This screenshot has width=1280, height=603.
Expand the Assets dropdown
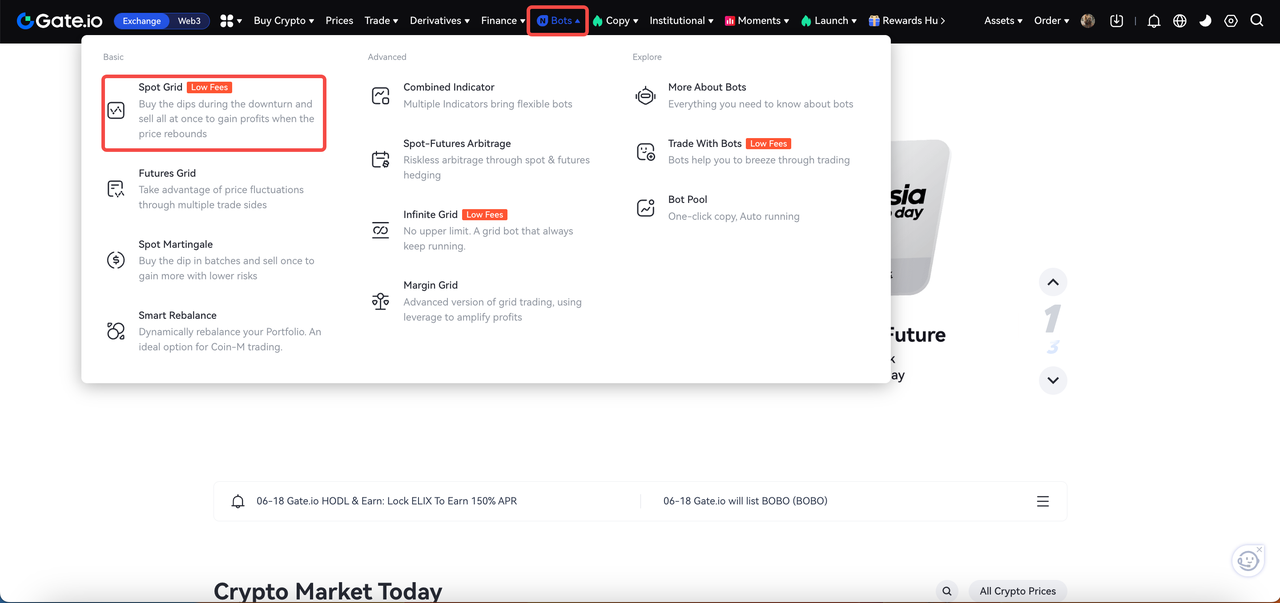click(1003, 21)
